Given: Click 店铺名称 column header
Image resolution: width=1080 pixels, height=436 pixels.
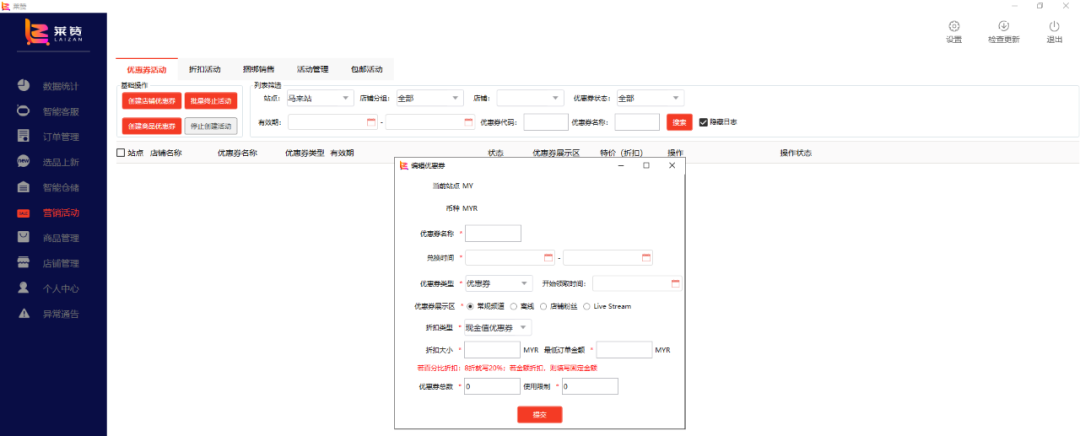Looking at the screenshot, I should pyautogui.click(x=166, y=153).
